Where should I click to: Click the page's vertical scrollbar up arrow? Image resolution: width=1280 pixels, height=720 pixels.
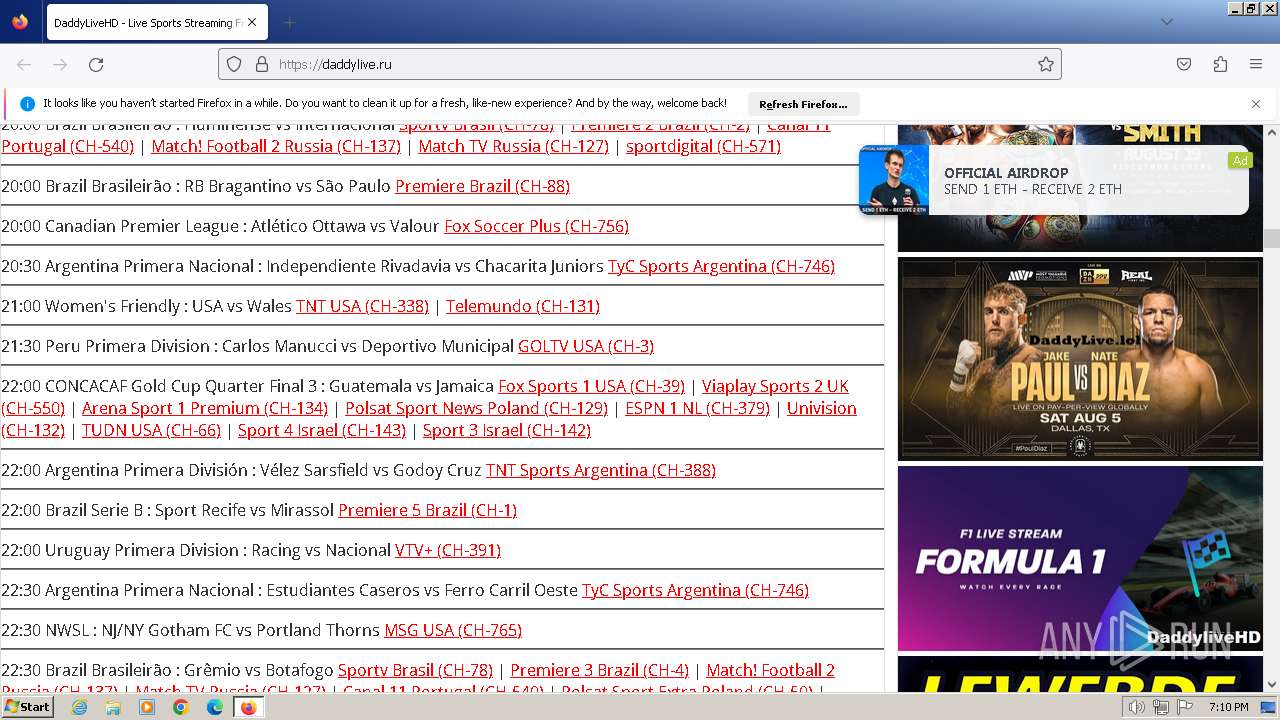pos(1272,132)
